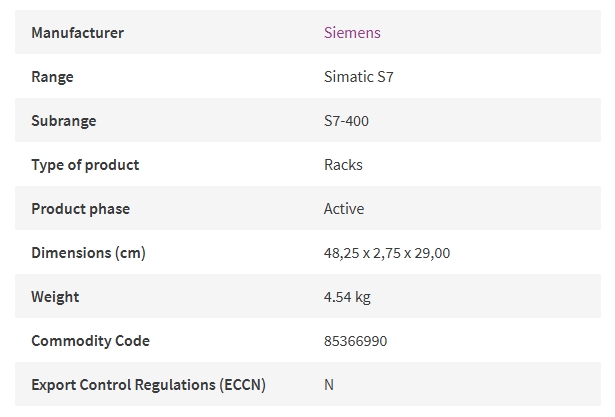Screen dimensions: 615x417
Task: Click the Dimensions (cm) label
Action: coord(88,253)
